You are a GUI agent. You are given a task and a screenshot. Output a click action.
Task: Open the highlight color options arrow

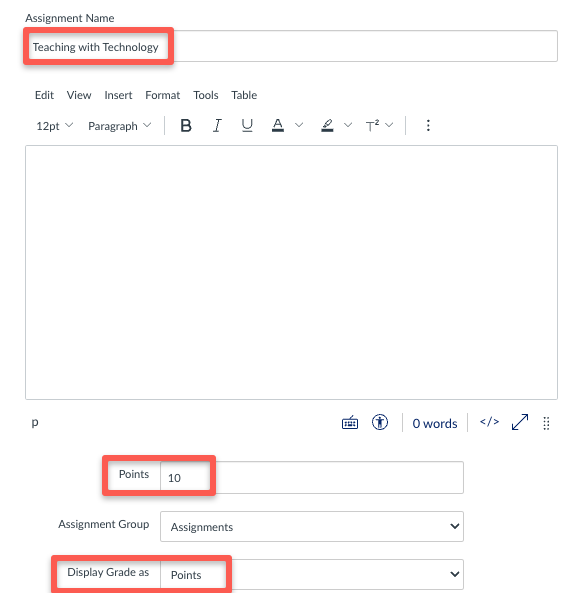pyautogui.click(x=348, y=125)
